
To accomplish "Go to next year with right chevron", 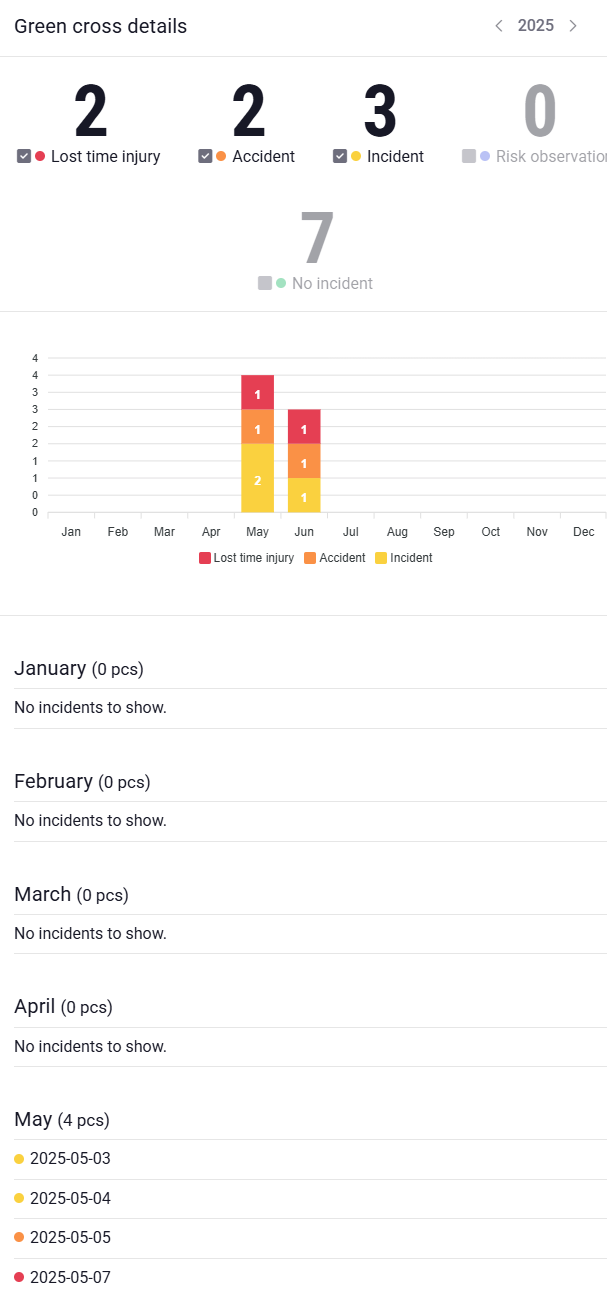I will click(x=573, y=26).
